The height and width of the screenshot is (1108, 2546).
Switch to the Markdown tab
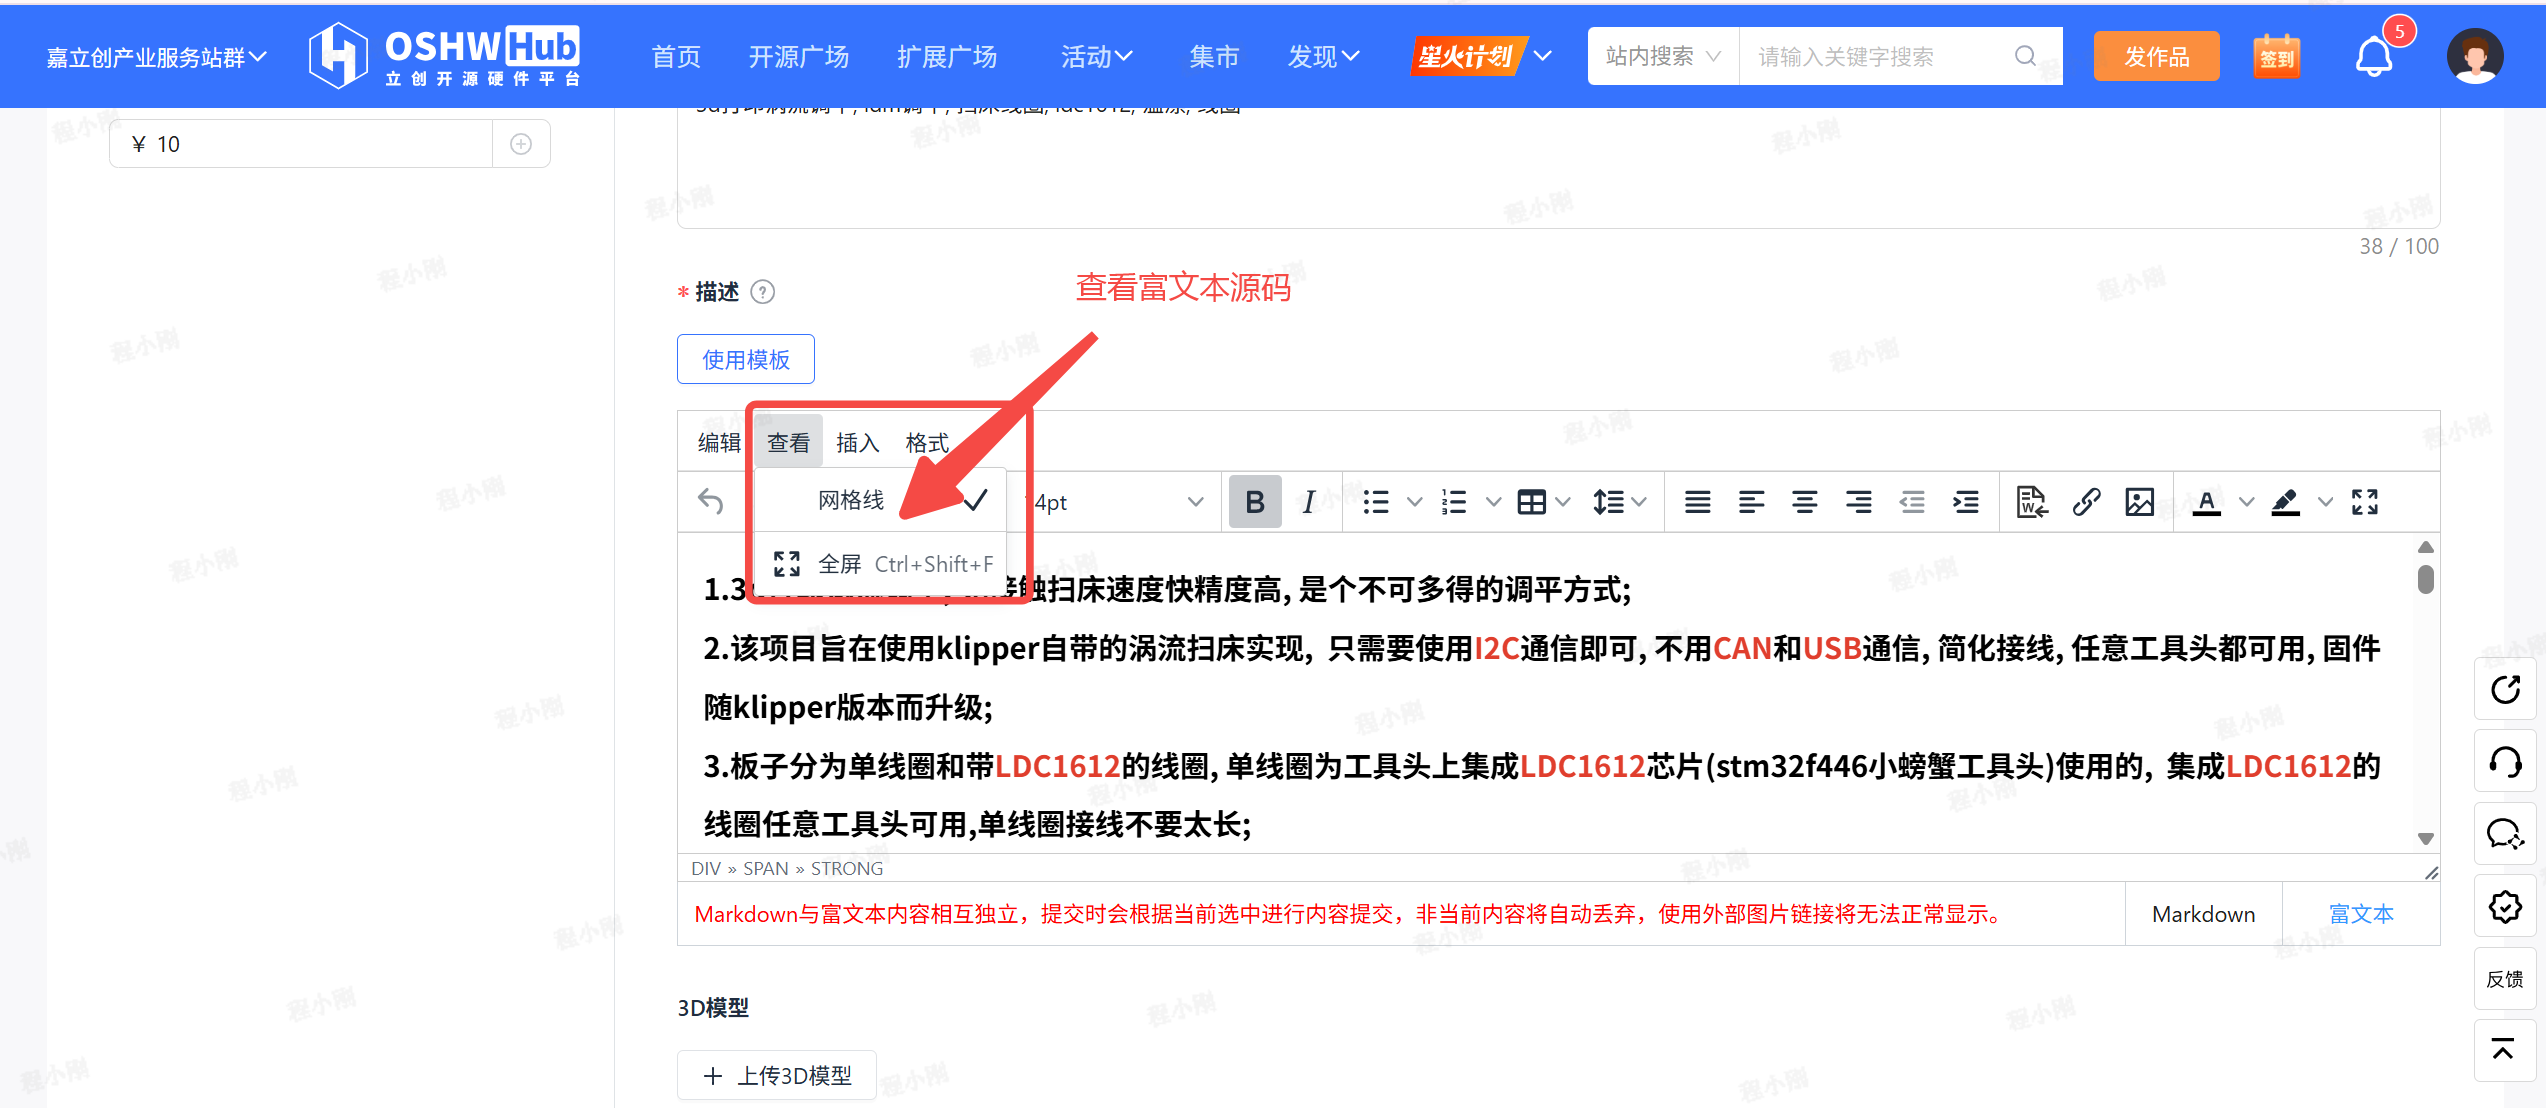[x=2203, y=914]
